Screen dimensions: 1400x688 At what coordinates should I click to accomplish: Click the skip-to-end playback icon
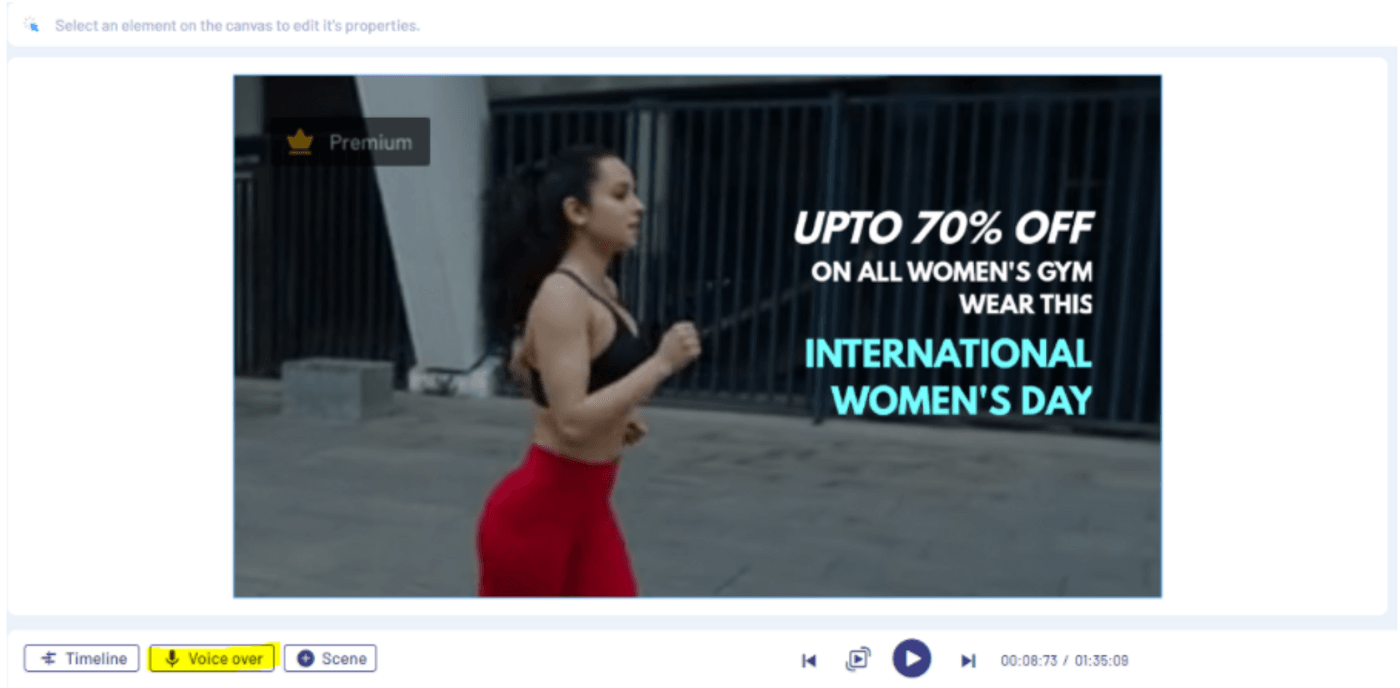967,660
